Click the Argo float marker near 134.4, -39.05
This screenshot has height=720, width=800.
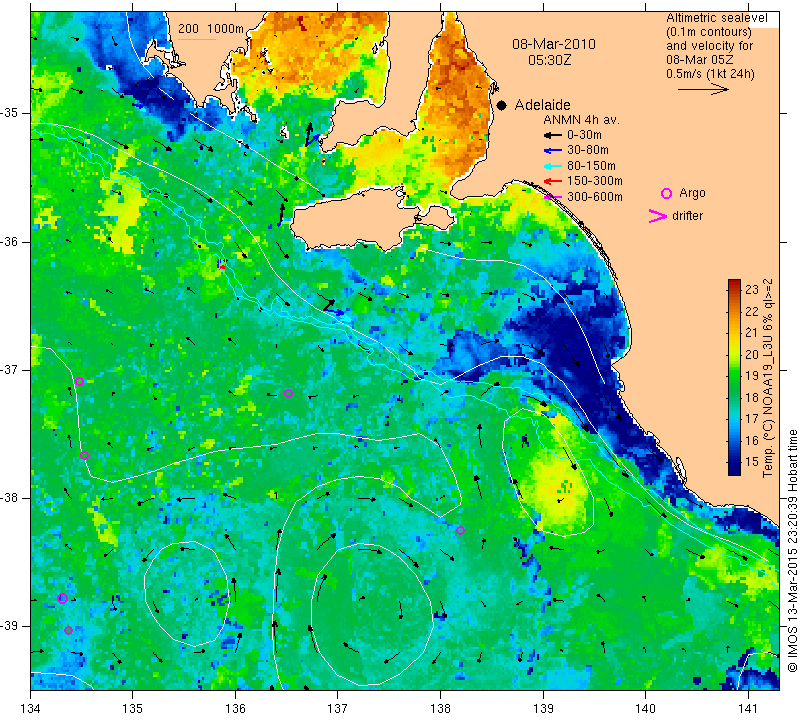pyautogui.click(x=68, y=630)
